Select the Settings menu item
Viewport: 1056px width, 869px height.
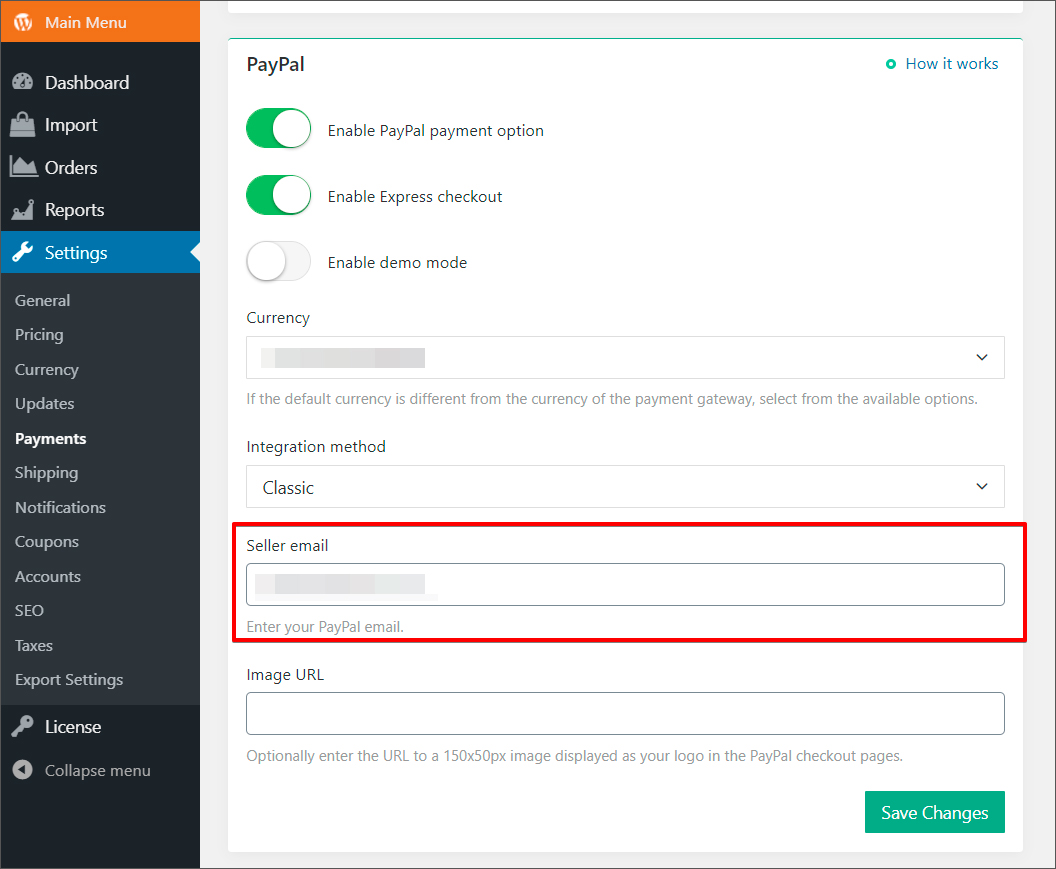pyautogui.click(x=100, y=252)
